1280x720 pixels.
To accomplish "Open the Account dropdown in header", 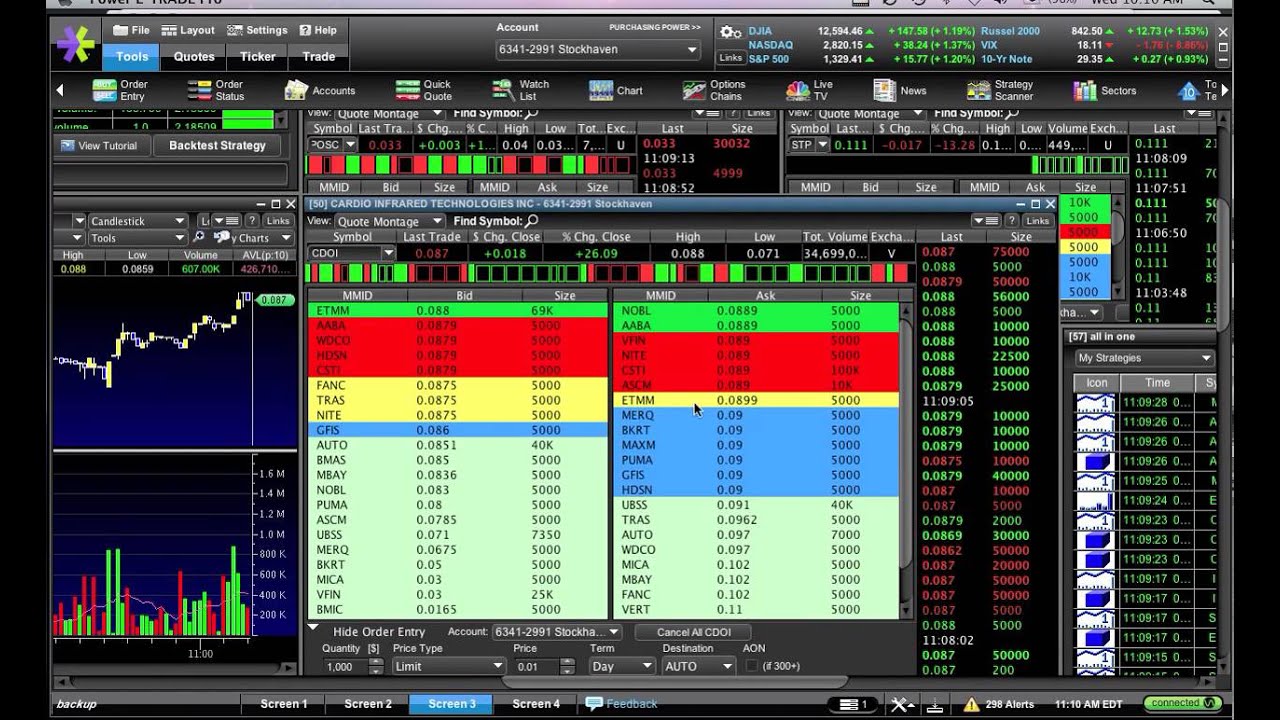I will click(x=598, y=49).
